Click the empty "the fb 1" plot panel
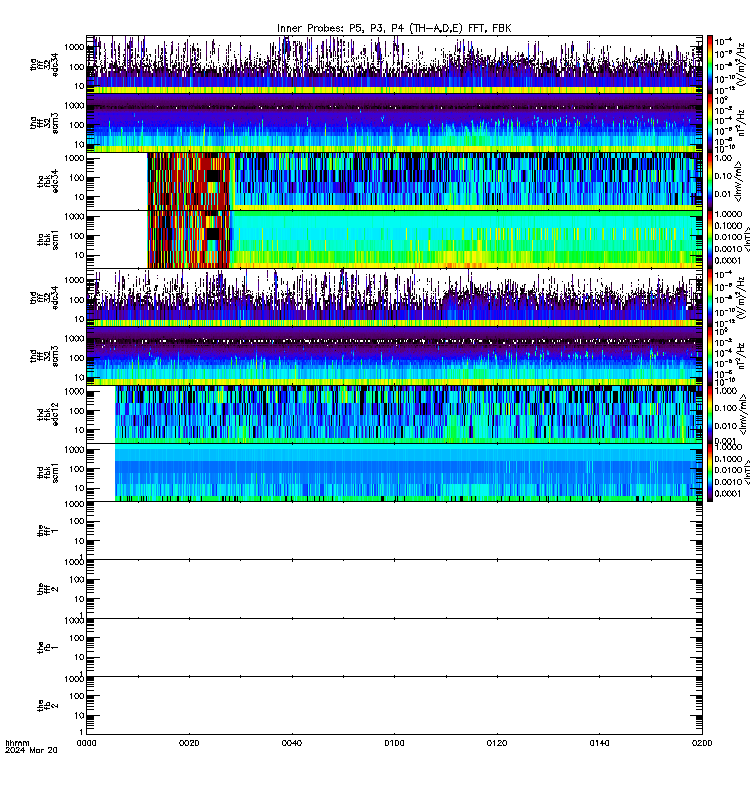 pos(394,648)
